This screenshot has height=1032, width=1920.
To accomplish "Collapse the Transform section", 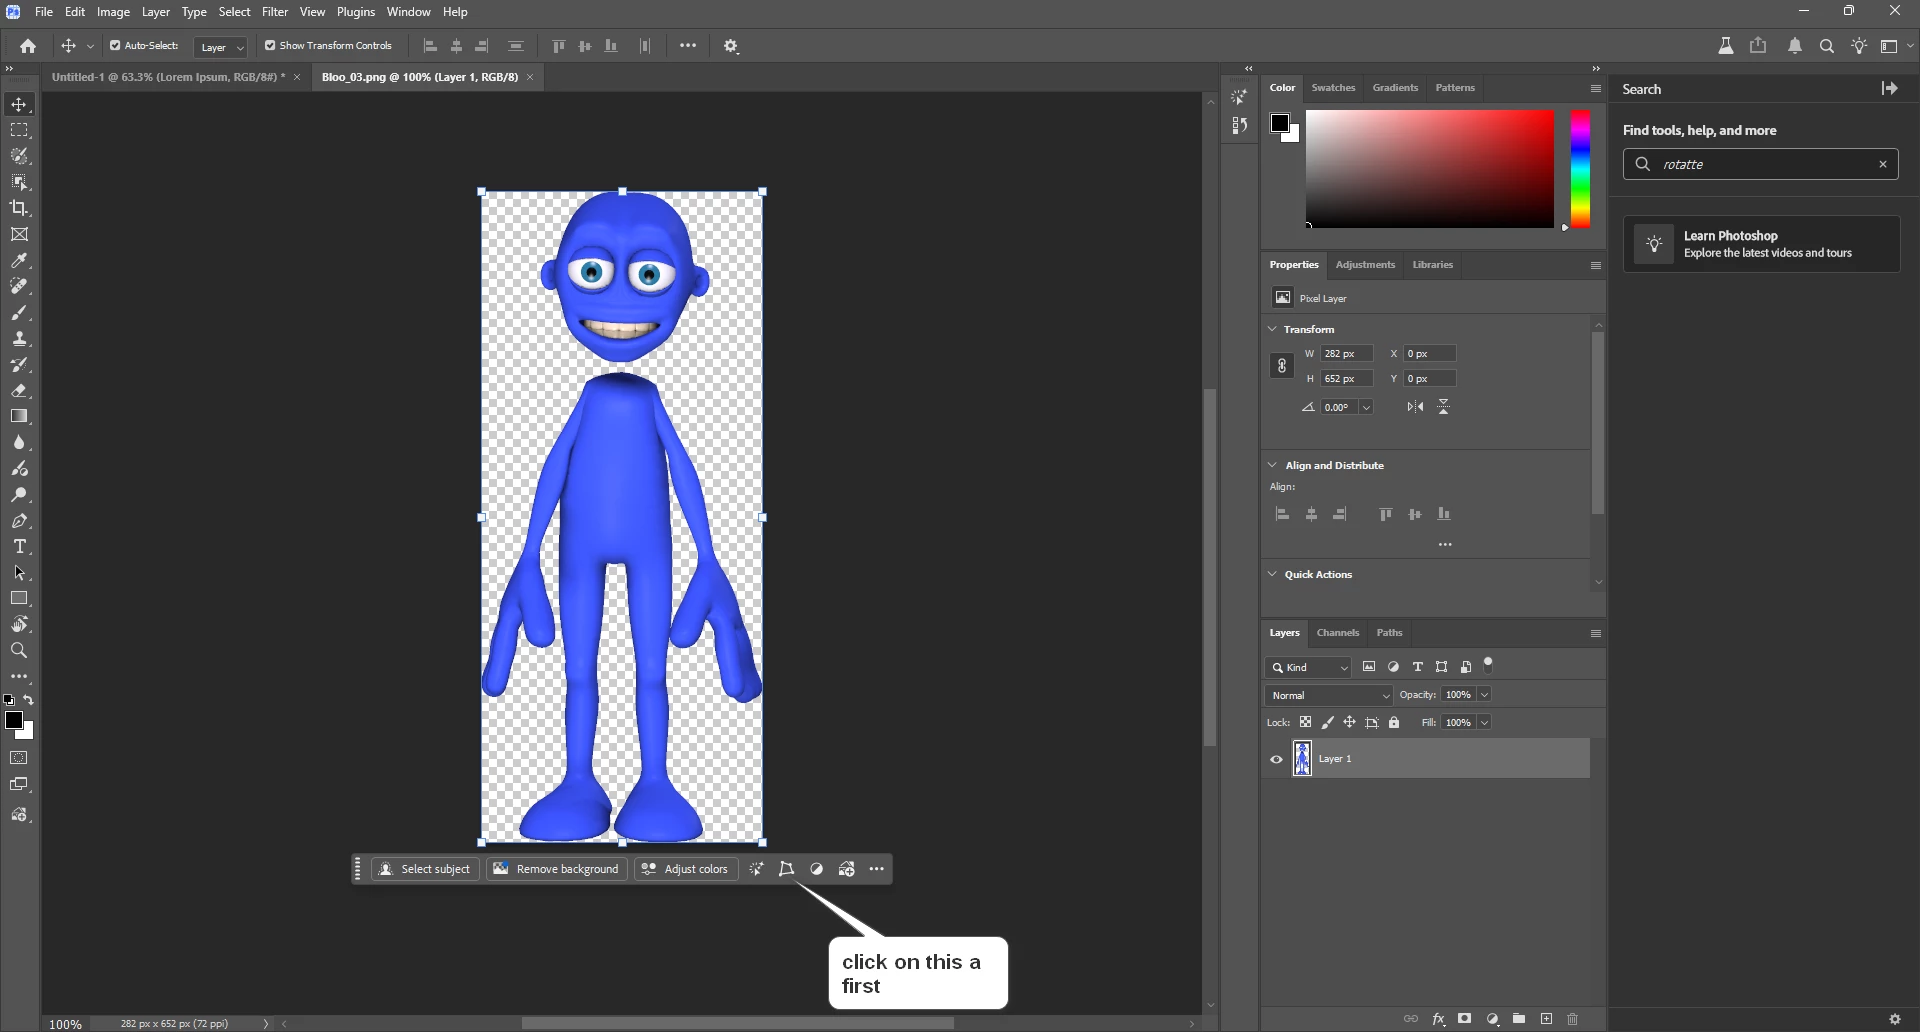I will click(1272, 329).
